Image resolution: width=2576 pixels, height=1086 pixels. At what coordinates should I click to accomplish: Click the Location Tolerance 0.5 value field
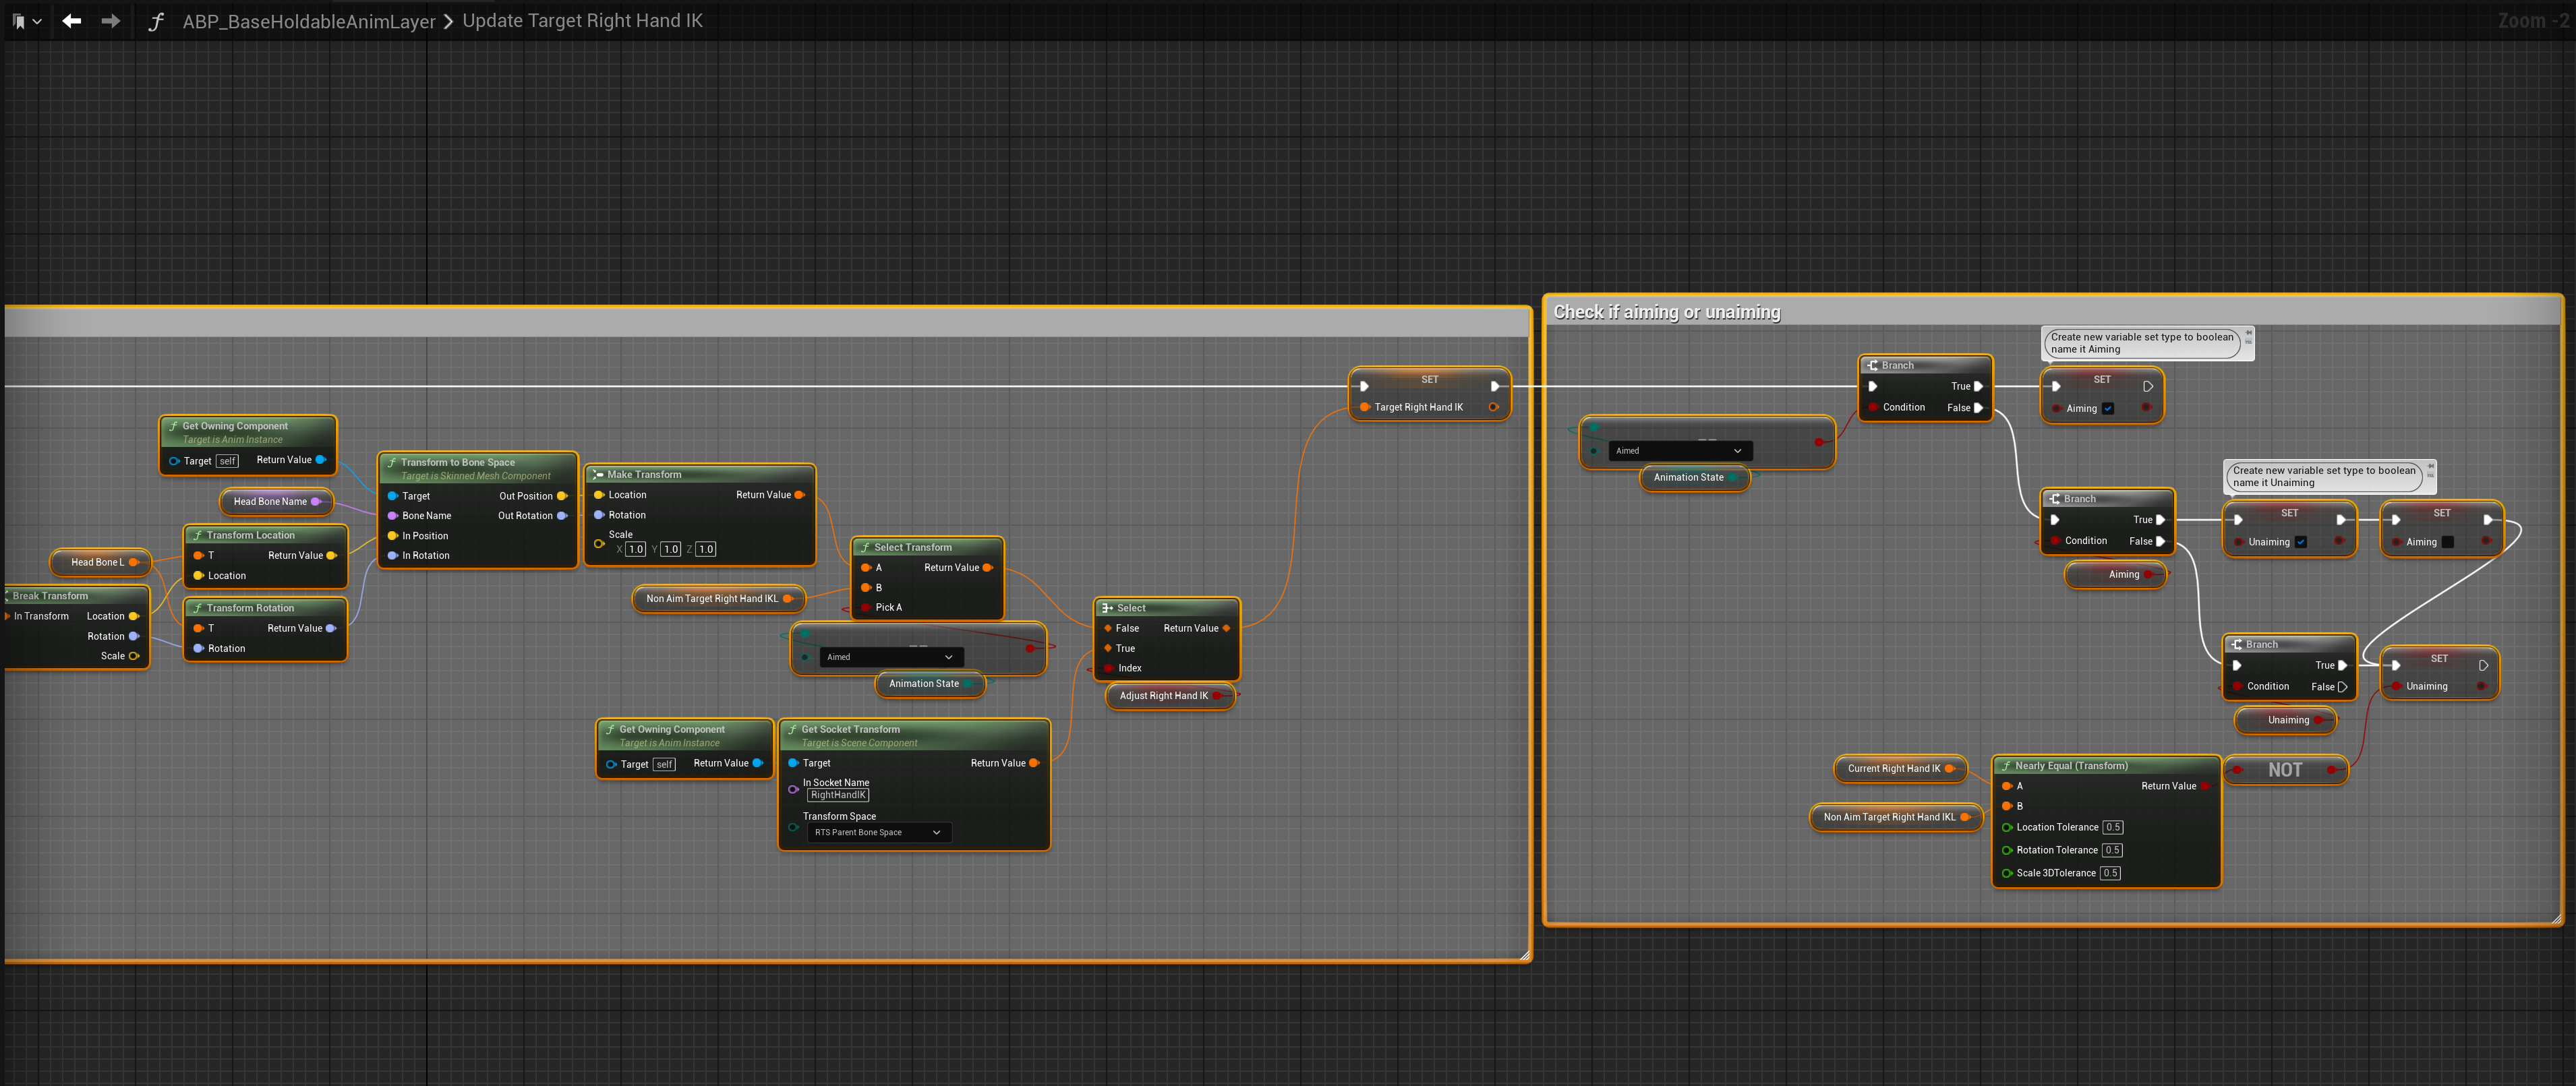click(x=2112, y=828)
